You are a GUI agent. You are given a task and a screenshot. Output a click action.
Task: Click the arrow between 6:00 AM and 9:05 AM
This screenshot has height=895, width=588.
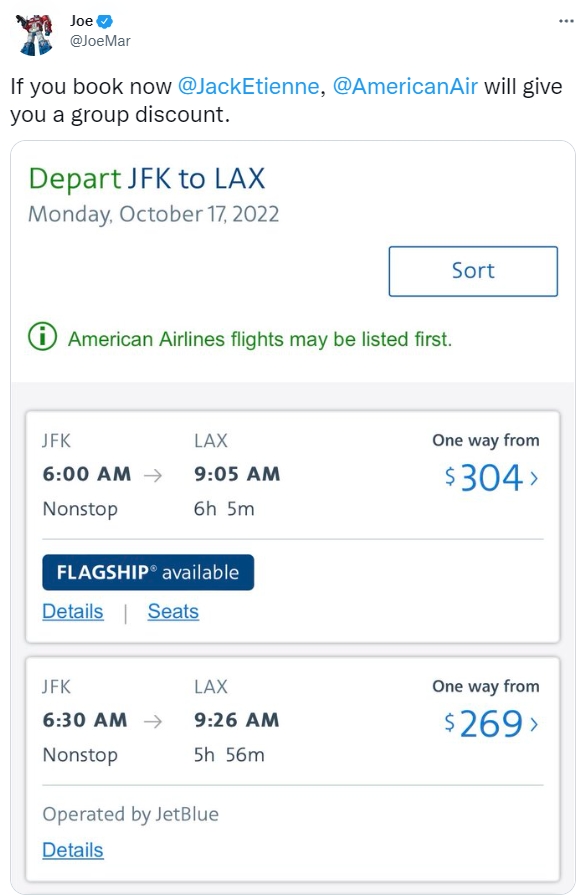[x=152, y=475]
